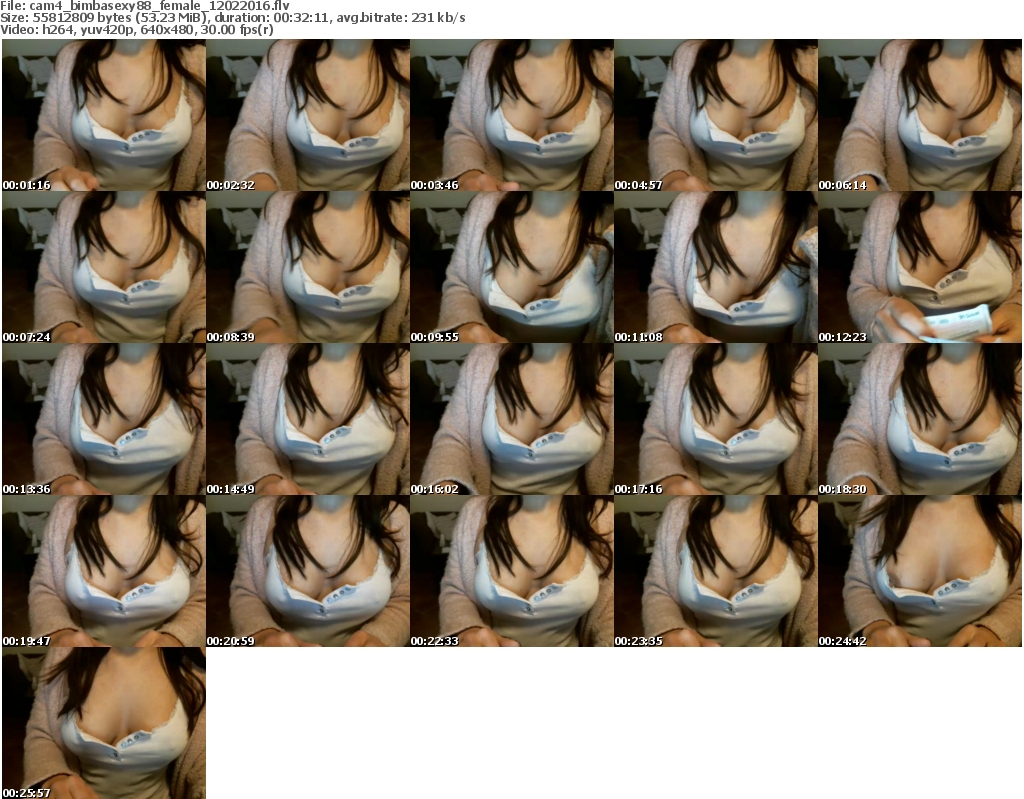Select the thumbnail stamped 00:07:24
The image size is (1024, 799).
point(104,267)
